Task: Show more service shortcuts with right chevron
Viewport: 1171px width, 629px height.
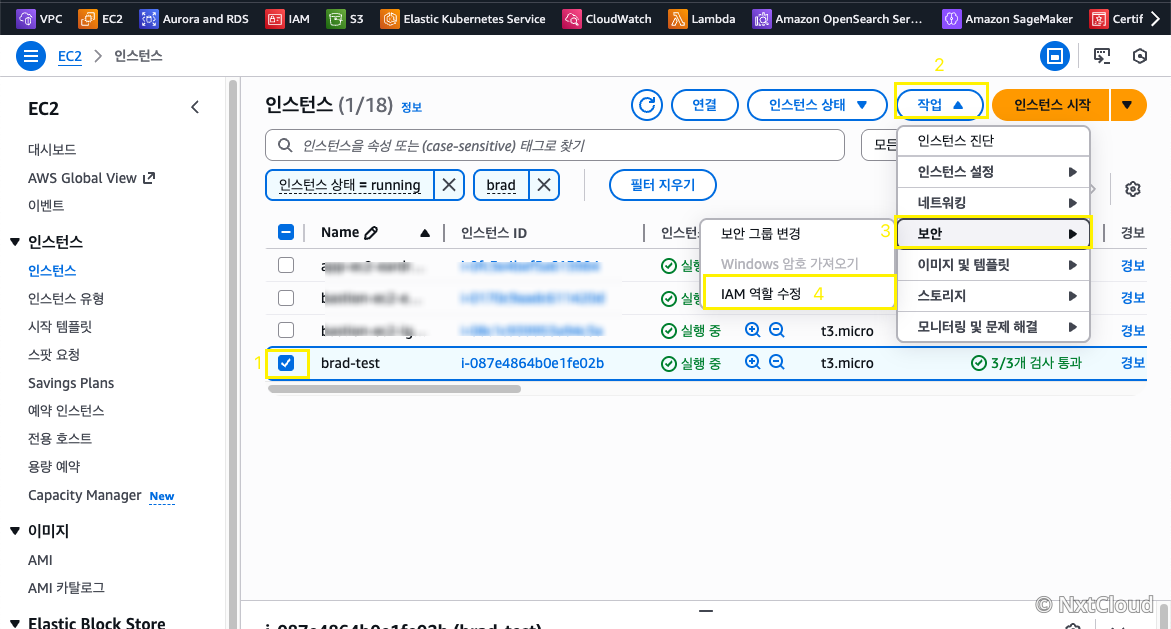Action: [1155, 19]
